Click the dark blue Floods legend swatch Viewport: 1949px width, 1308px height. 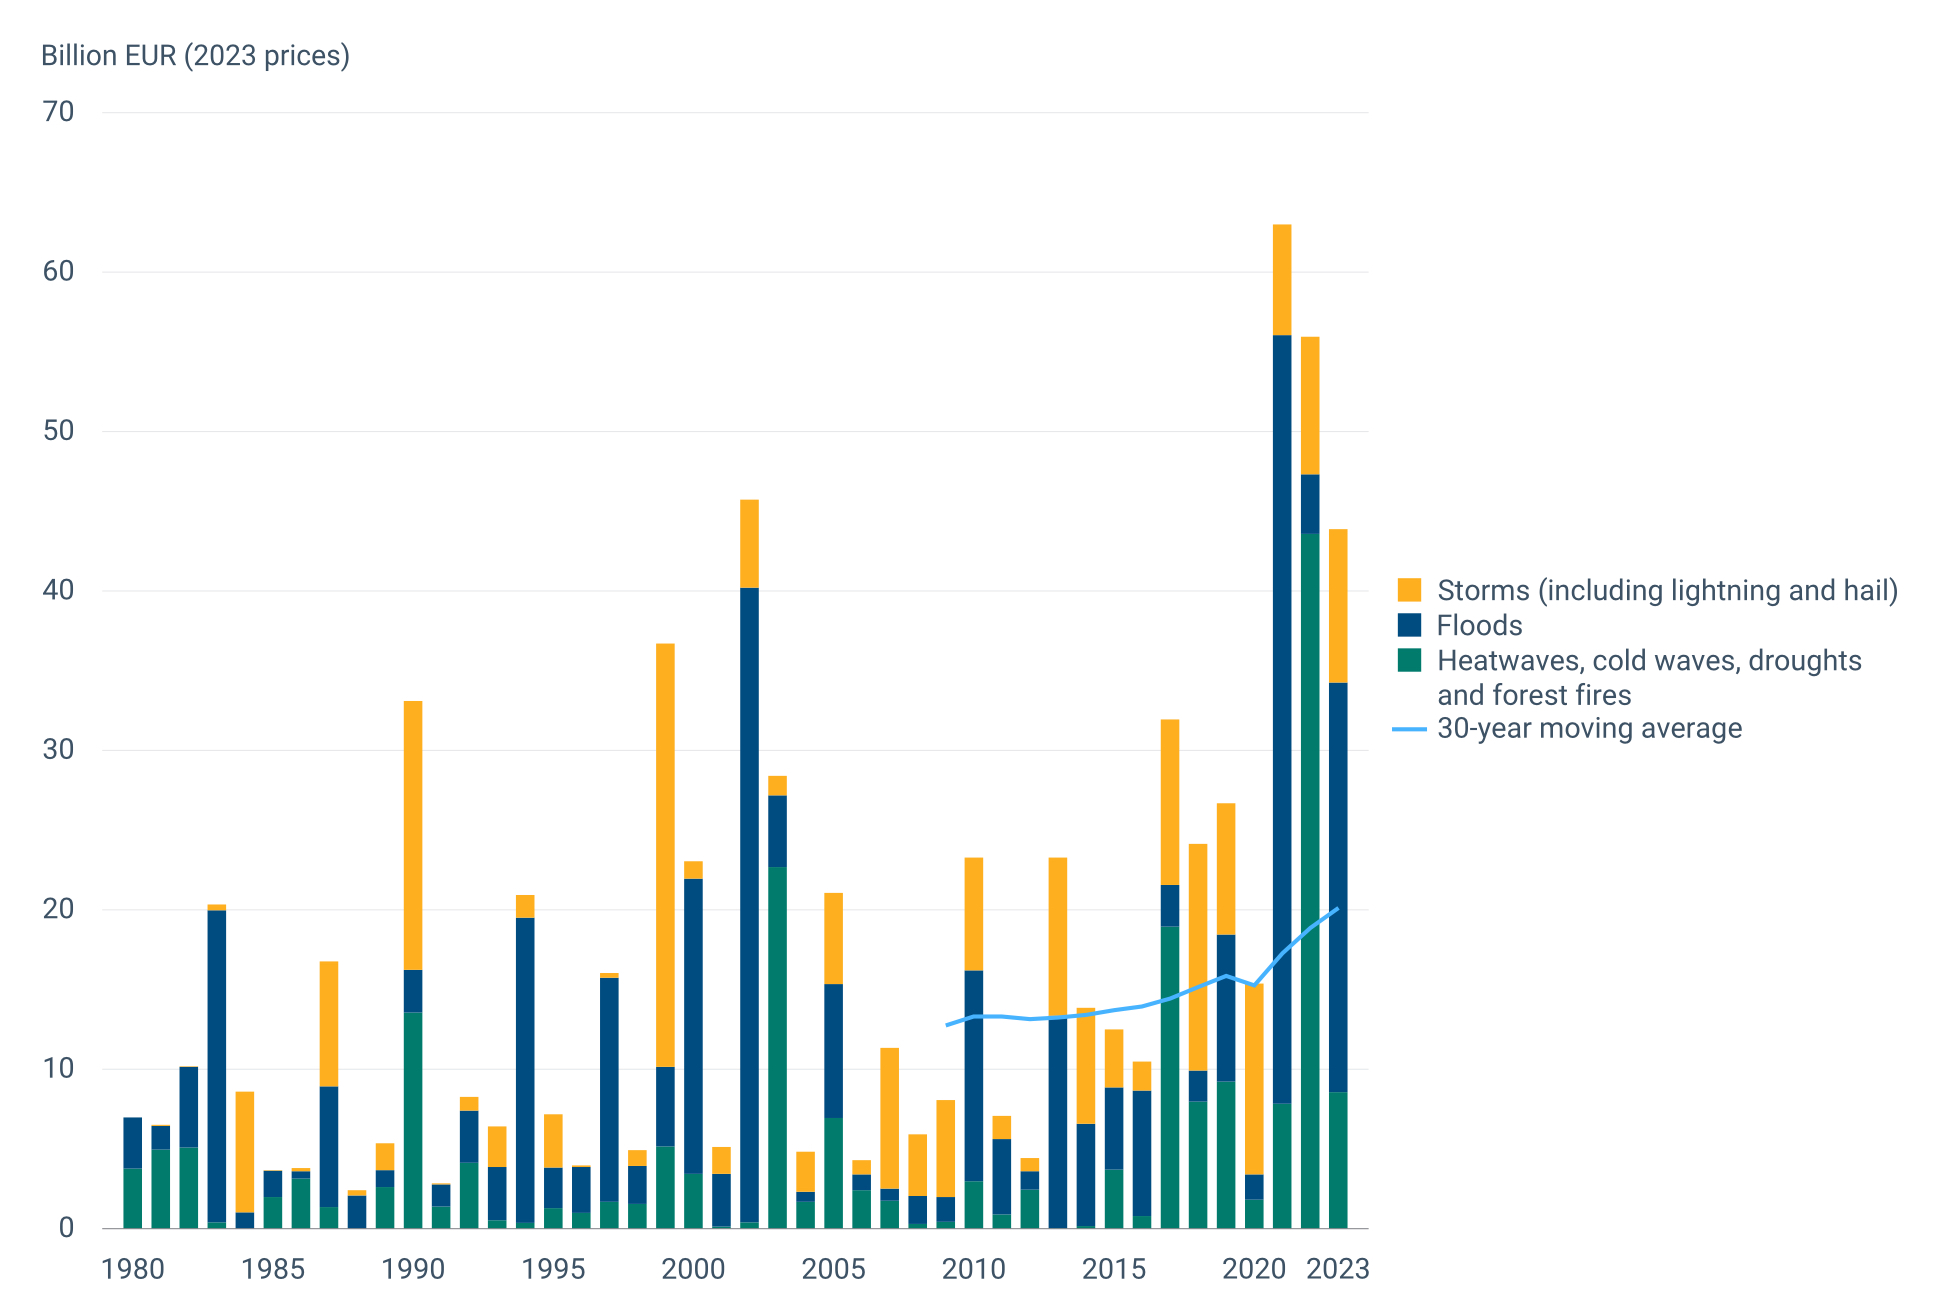tap(1409, 625)
